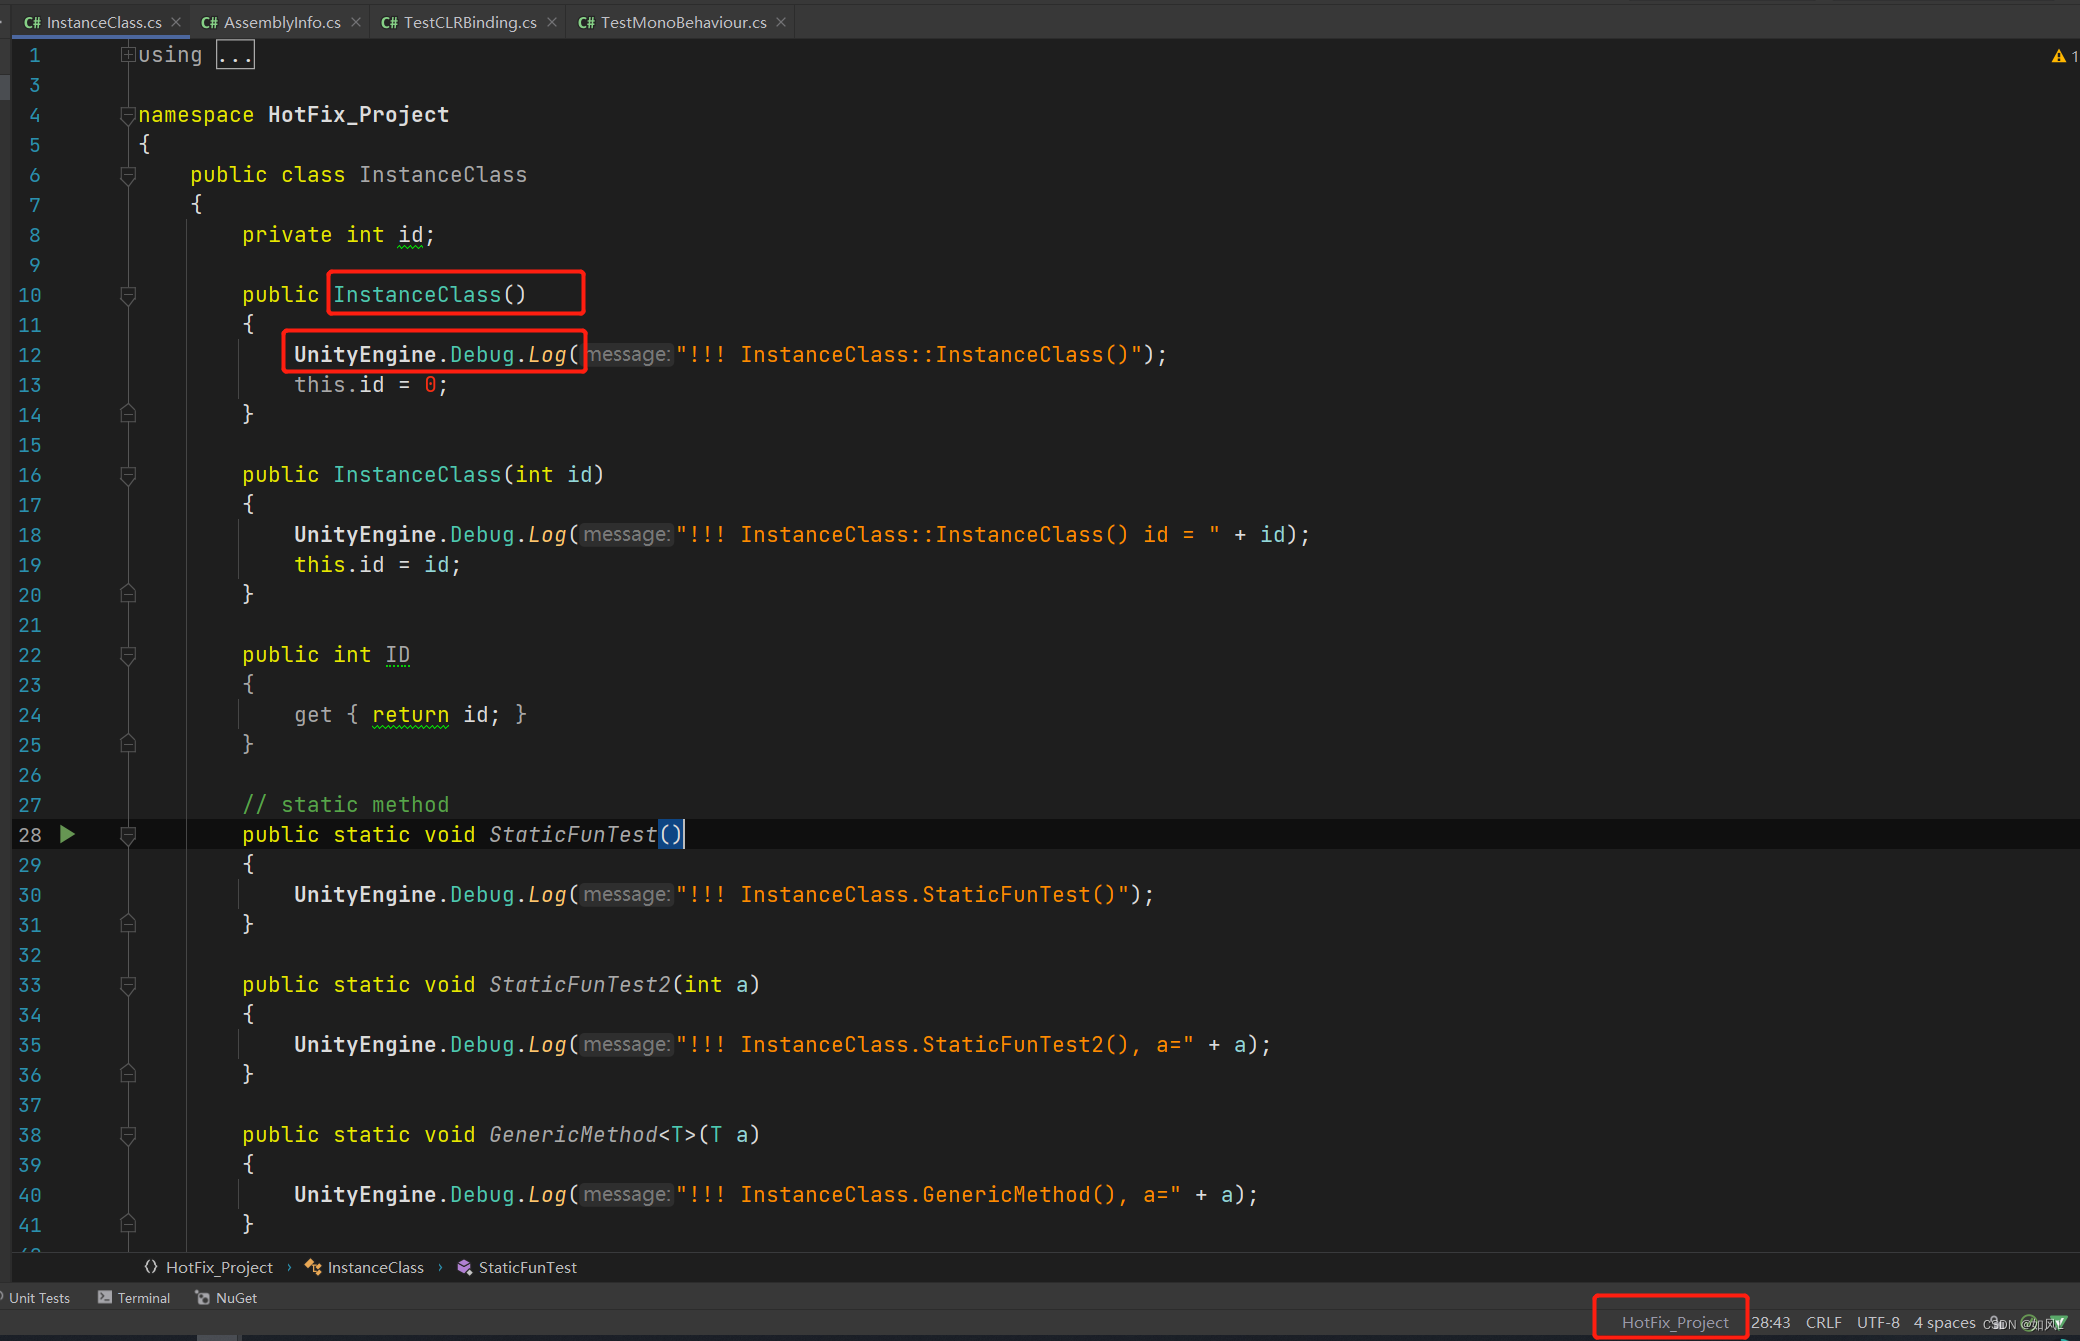Select InstanceClass in the breadcrumb bar
The width and height of the screenshot is (2080, 1341).
(x=365, y=1267)
